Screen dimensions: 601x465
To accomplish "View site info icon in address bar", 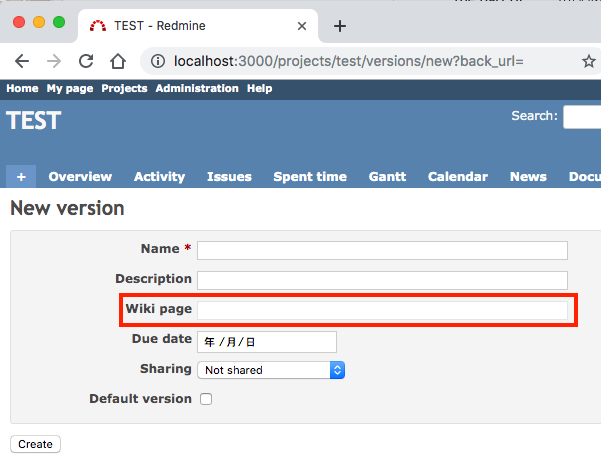I will click(158, 61).
